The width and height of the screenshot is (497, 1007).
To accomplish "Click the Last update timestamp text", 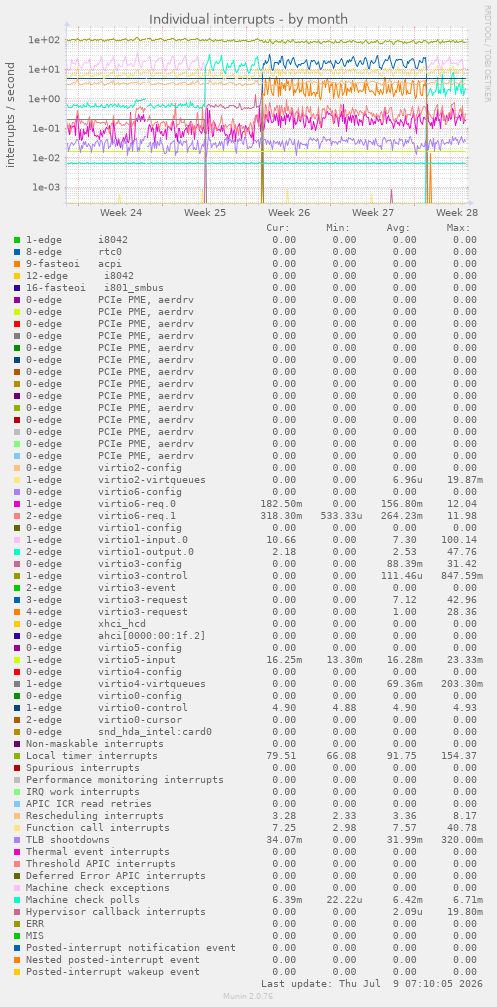I will point(369,984).
